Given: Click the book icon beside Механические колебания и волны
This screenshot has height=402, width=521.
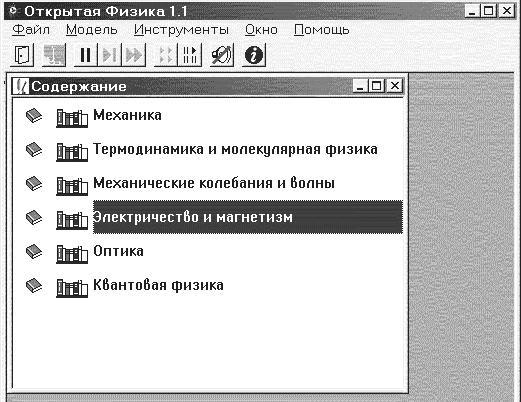Looking at the screenshot, I should 34,184.
